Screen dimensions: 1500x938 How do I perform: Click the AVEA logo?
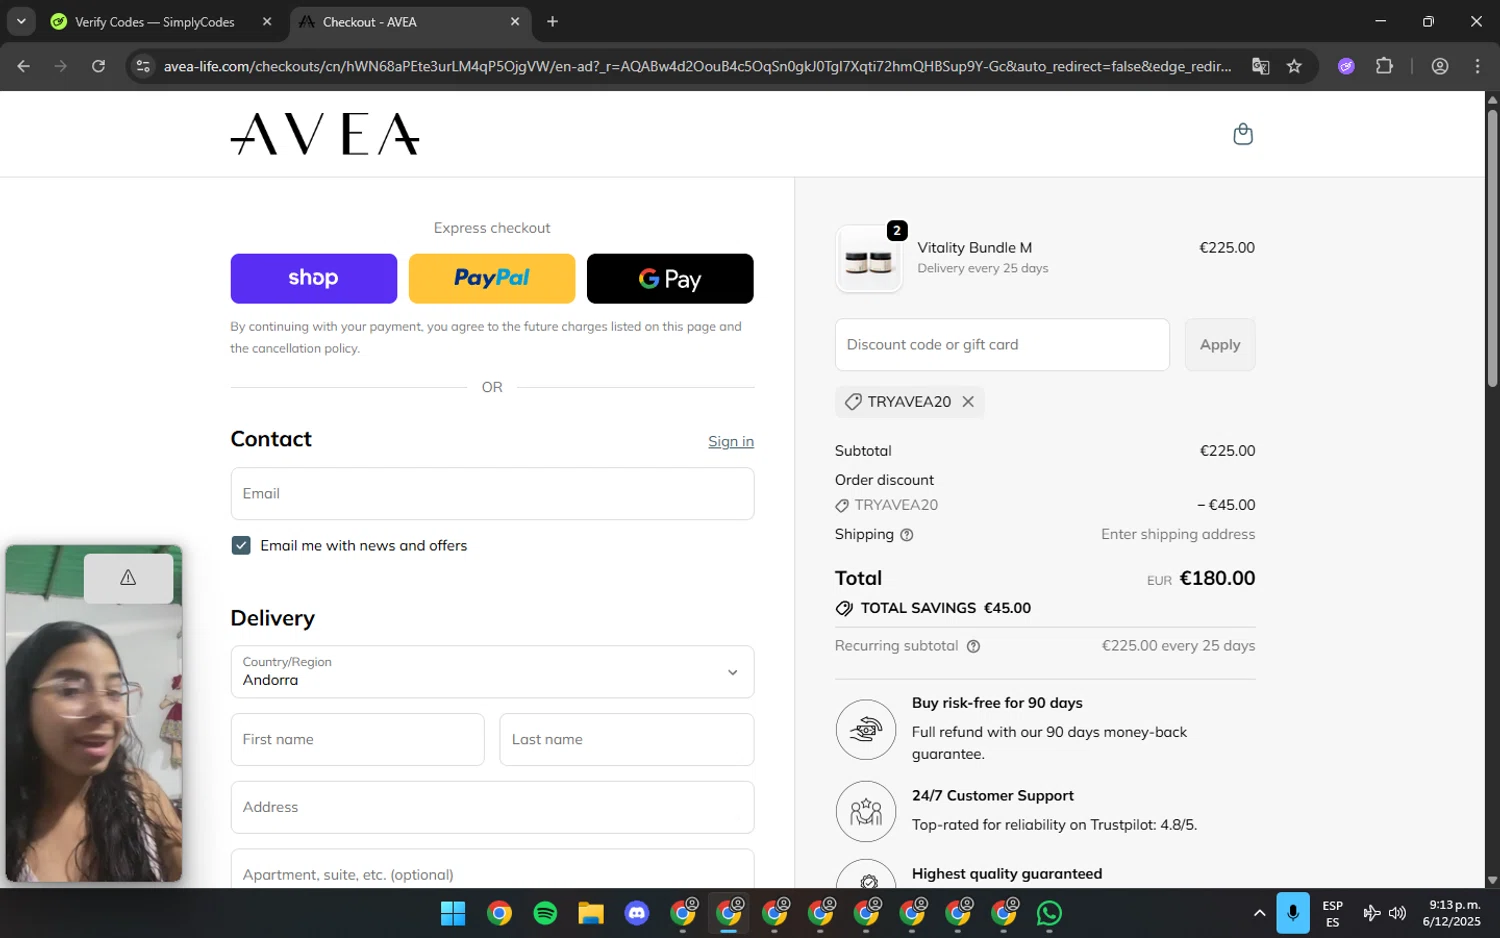(x=325, y=134)
